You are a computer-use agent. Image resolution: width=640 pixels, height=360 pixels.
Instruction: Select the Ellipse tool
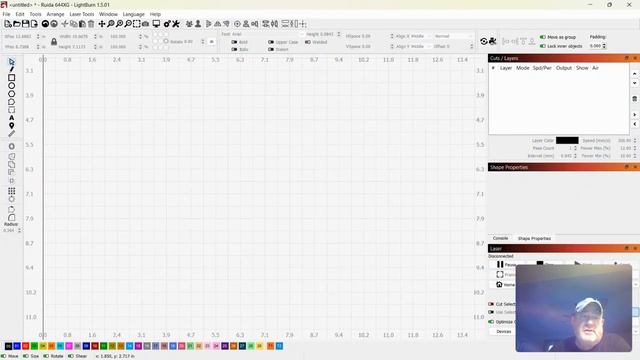pyautogui.click(x=11, y=86)
